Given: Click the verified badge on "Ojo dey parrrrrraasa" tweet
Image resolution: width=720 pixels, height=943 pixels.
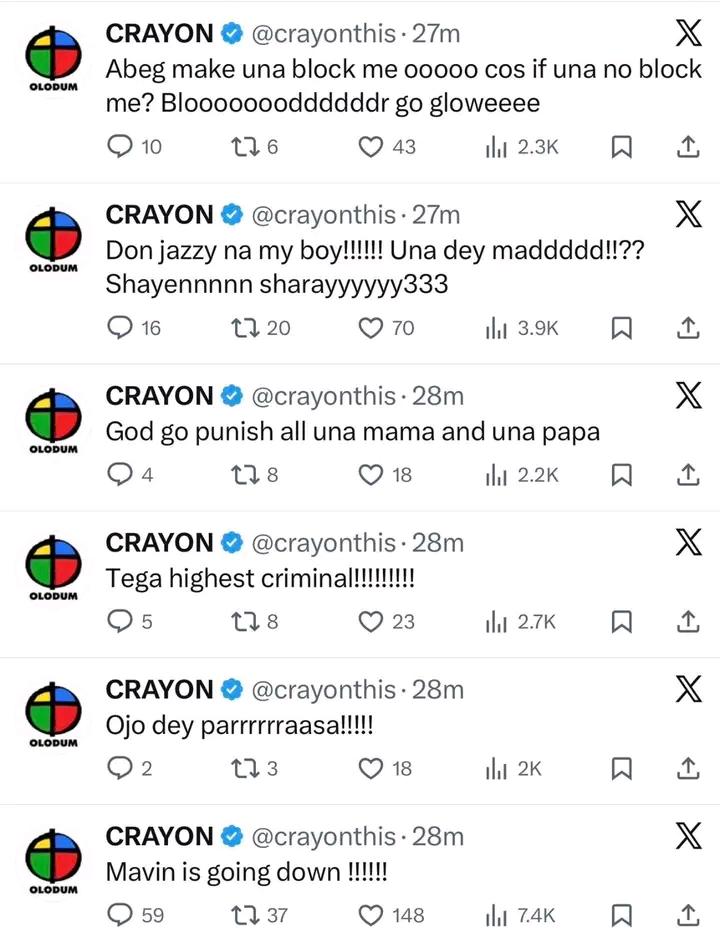Looking at the screenshot, I should click(x=230, y=690).
